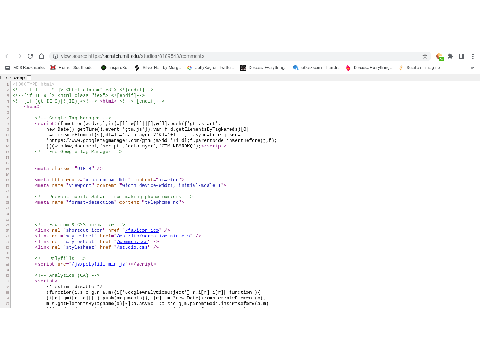Open the orange extension with green badge
This screenshot has height=360, width=480.
[440, 57]
